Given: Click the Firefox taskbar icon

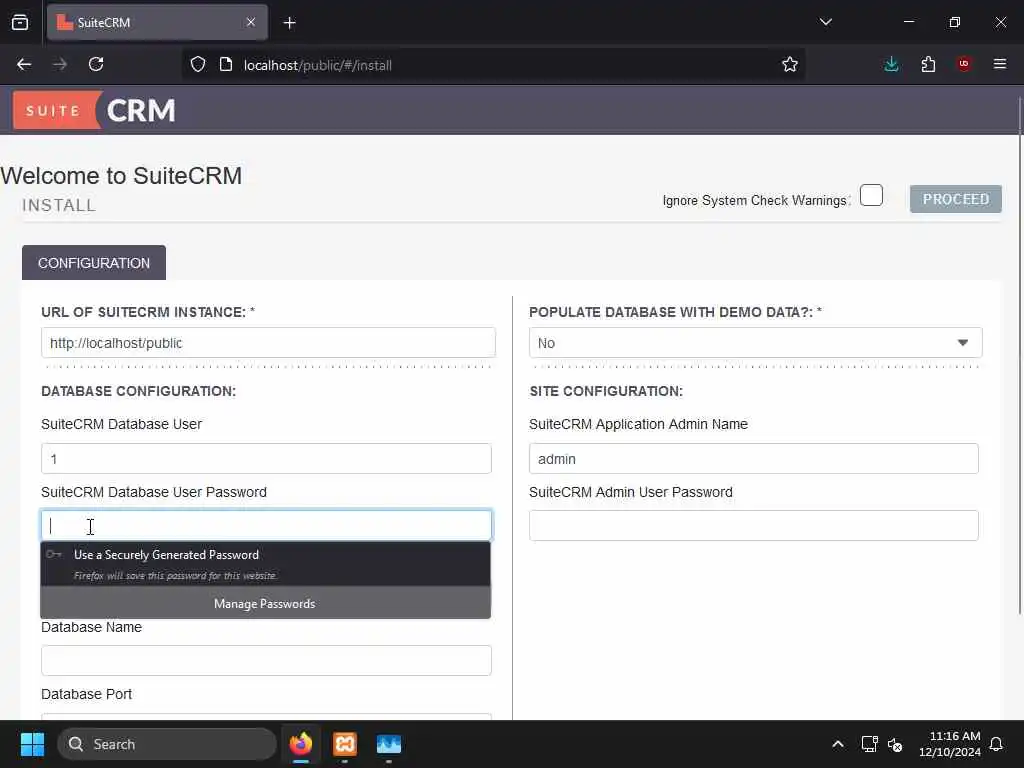Looking at the screenshot, I should pos(300,744).
